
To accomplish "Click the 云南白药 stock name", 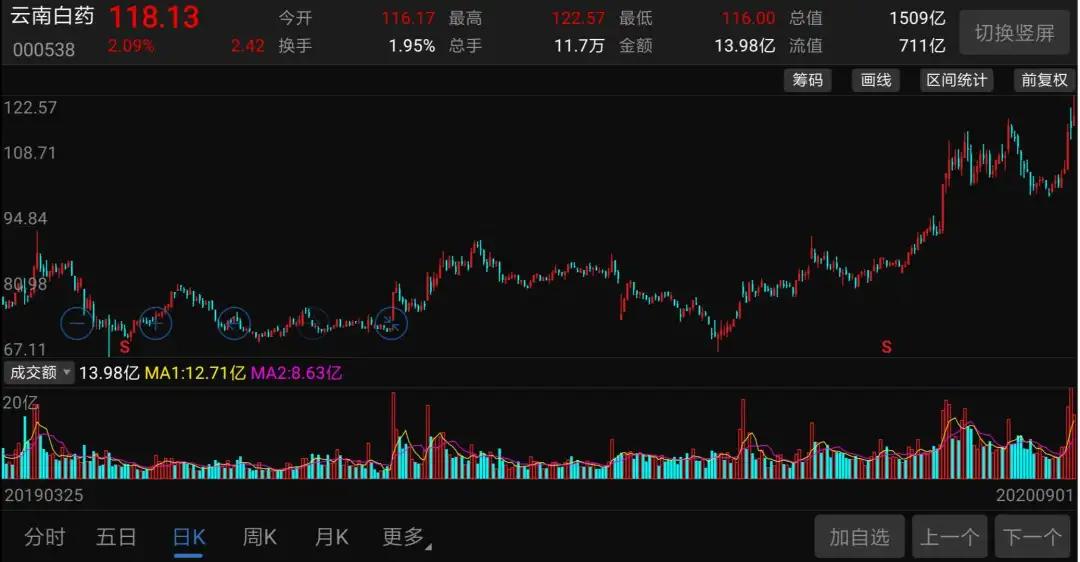I will pos(52,16).
